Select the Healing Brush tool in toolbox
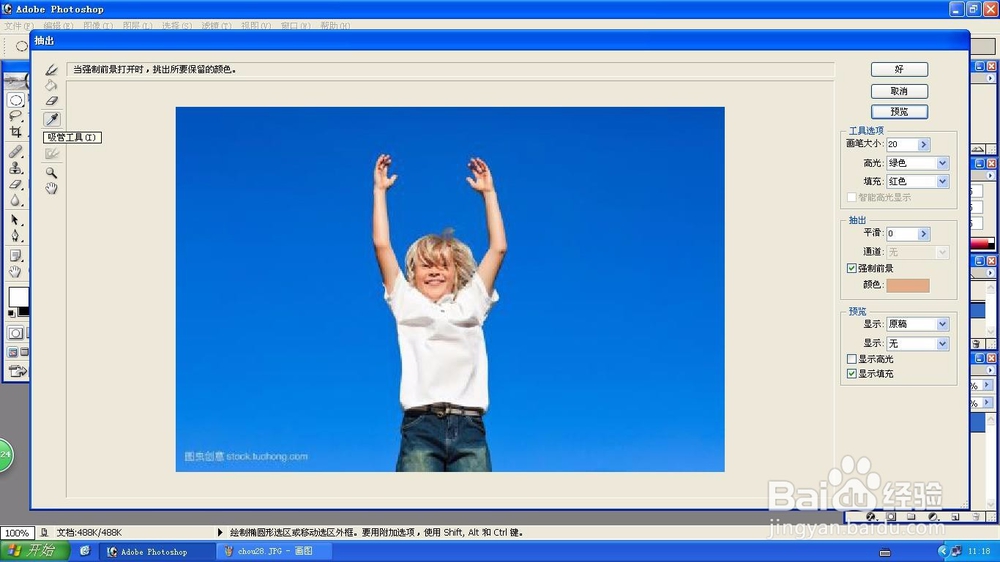This screenshot has height=562, width=1000. coord(16,151)
